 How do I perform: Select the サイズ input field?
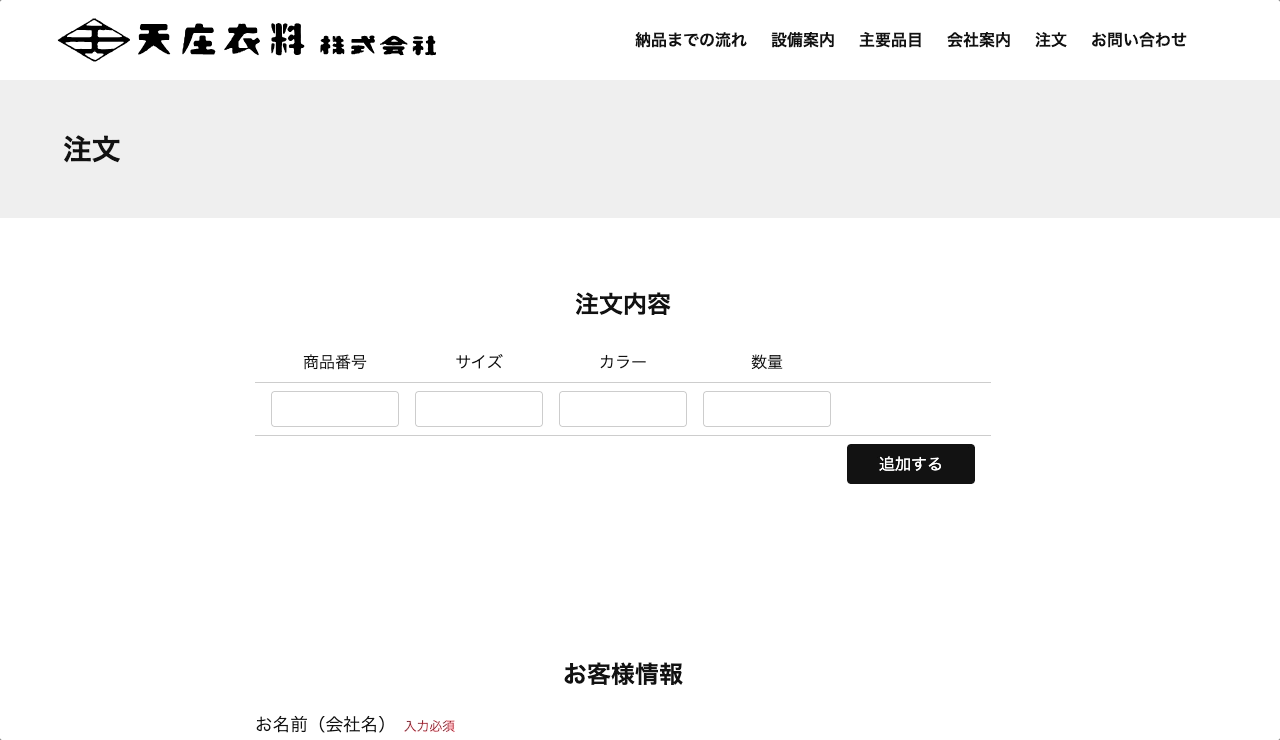(479, 409)
